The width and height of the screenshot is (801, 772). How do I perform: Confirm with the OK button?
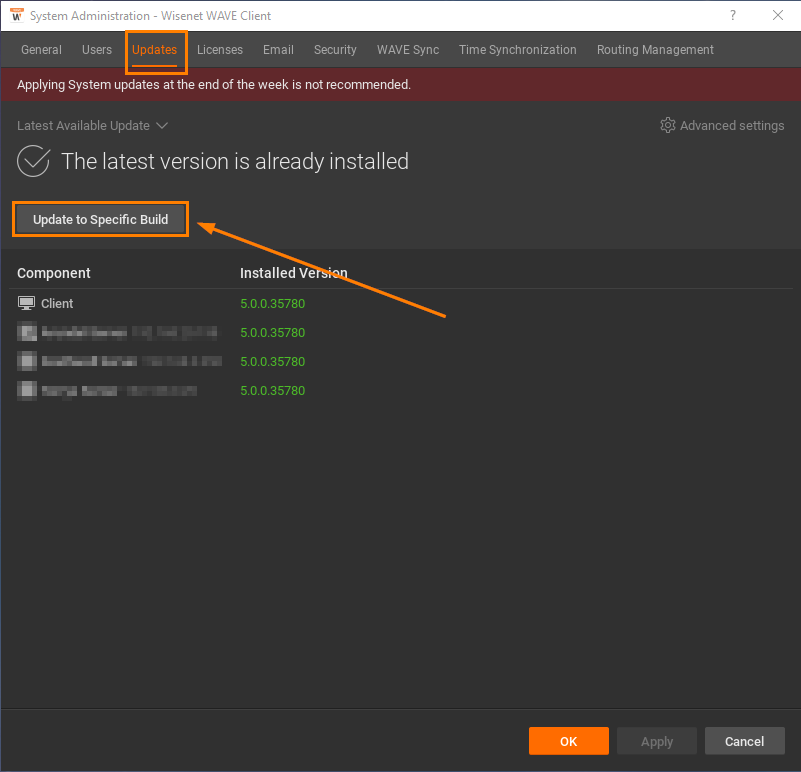569,741
